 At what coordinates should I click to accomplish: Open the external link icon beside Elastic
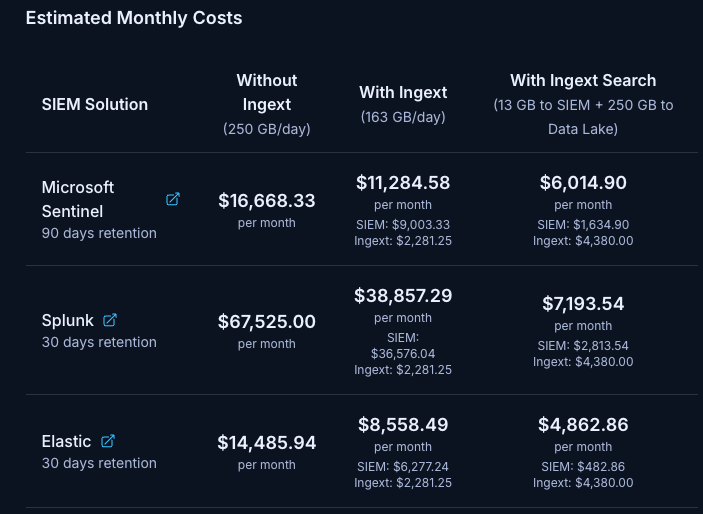(108, 441)
